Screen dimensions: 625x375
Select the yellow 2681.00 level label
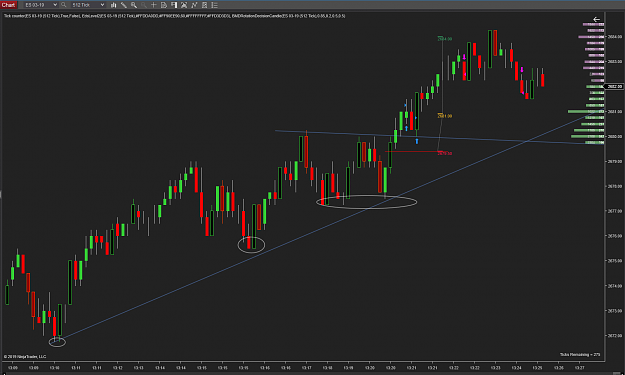(x=444, y=116)
